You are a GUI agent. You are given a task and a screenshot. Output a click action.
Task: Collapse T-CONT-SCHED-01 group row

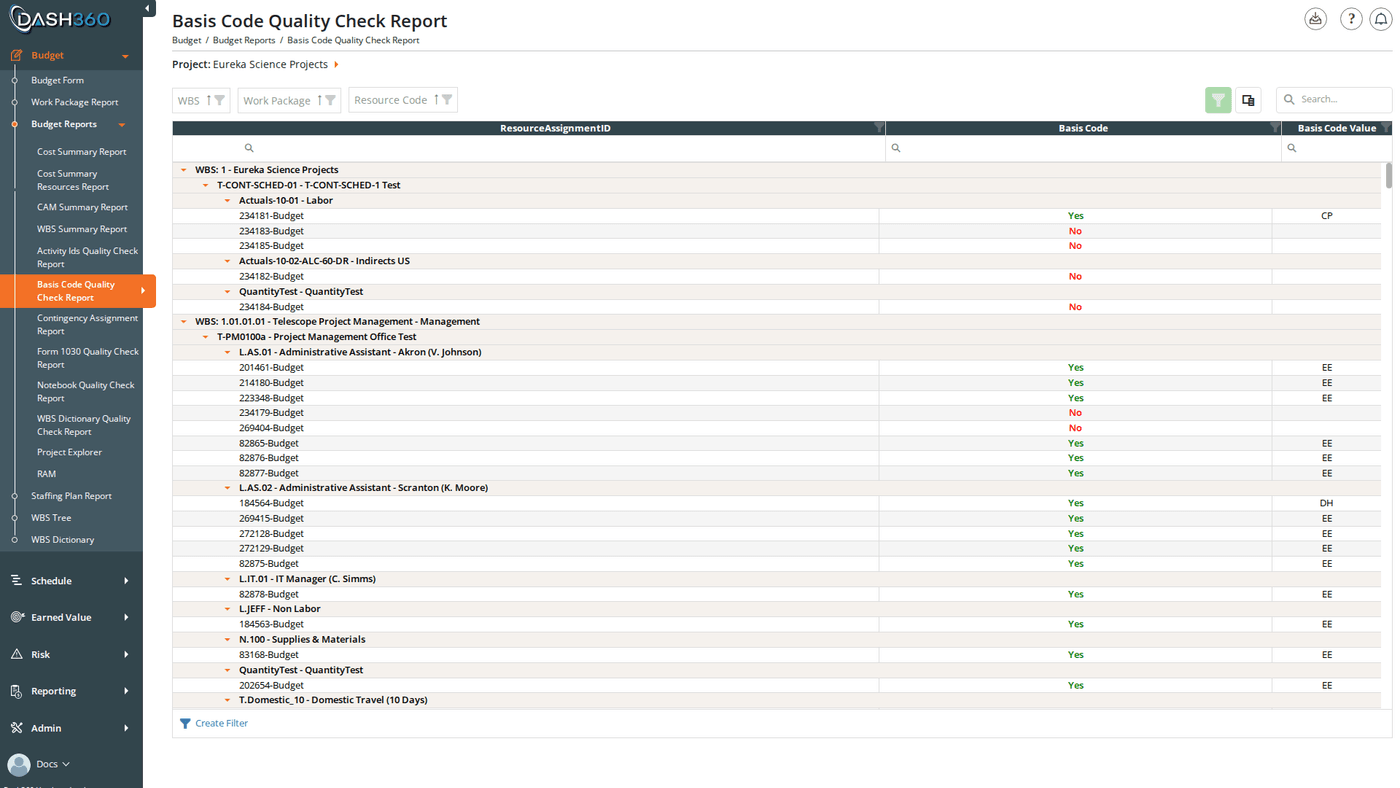[206, 185]
